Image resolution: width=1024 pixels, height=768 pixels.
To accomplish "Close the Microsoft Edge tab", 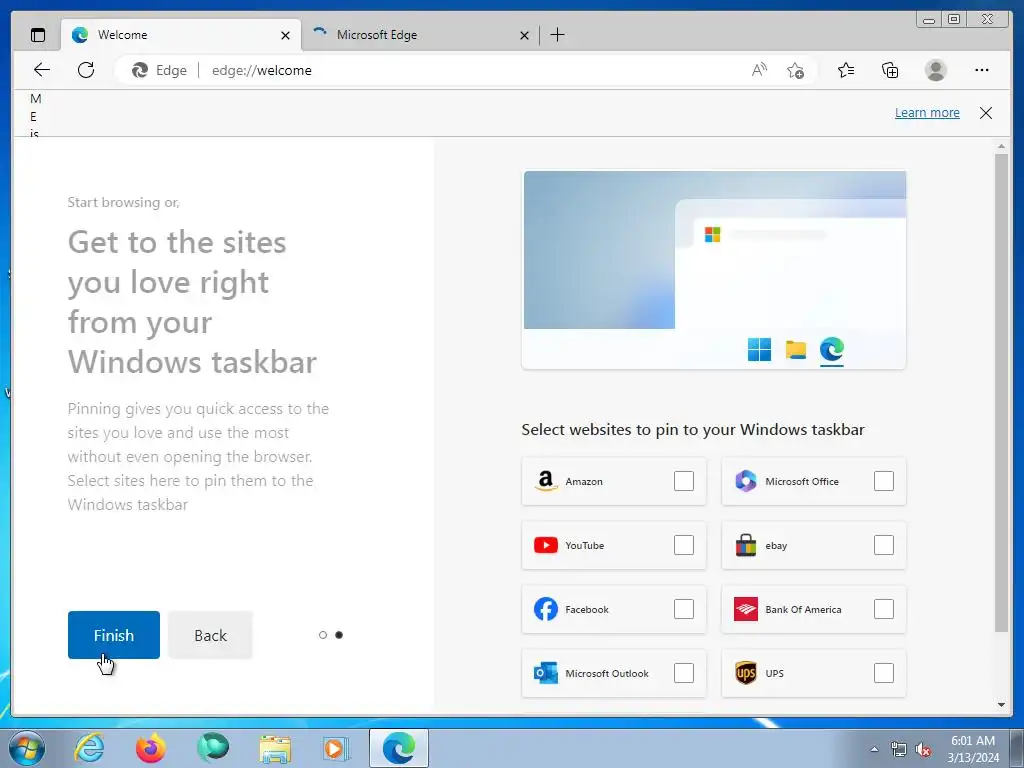I will [524, 35].
